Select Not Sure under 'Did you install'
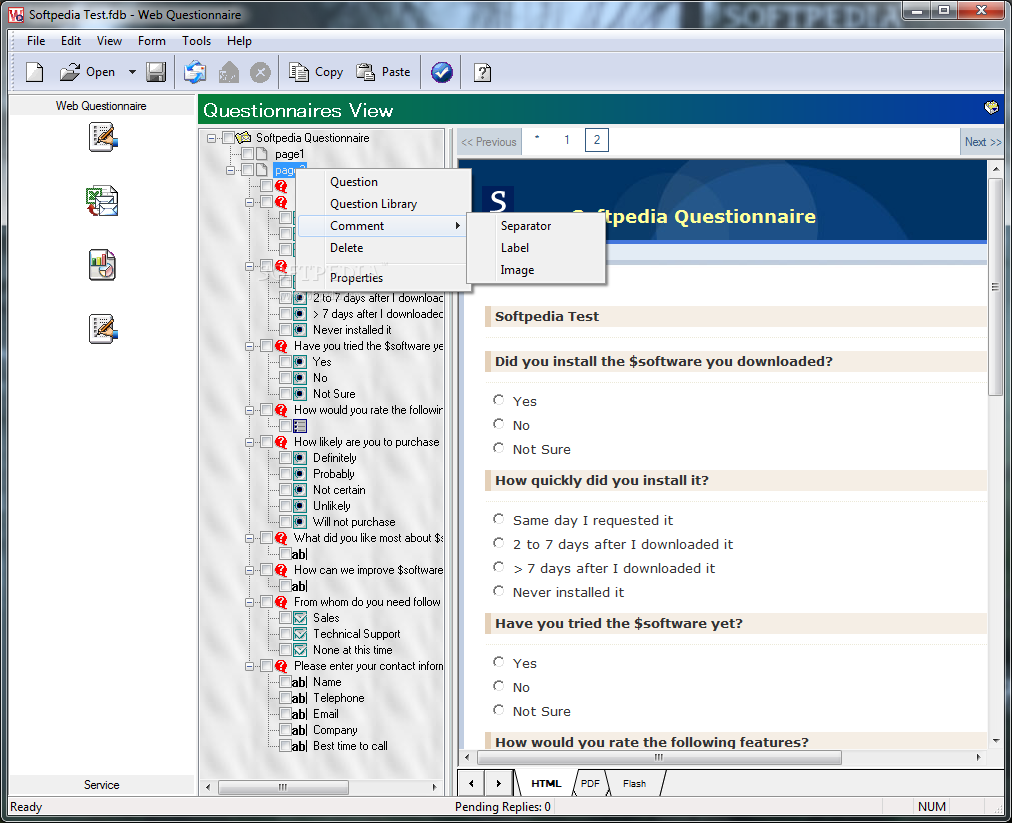 point(498,448)
